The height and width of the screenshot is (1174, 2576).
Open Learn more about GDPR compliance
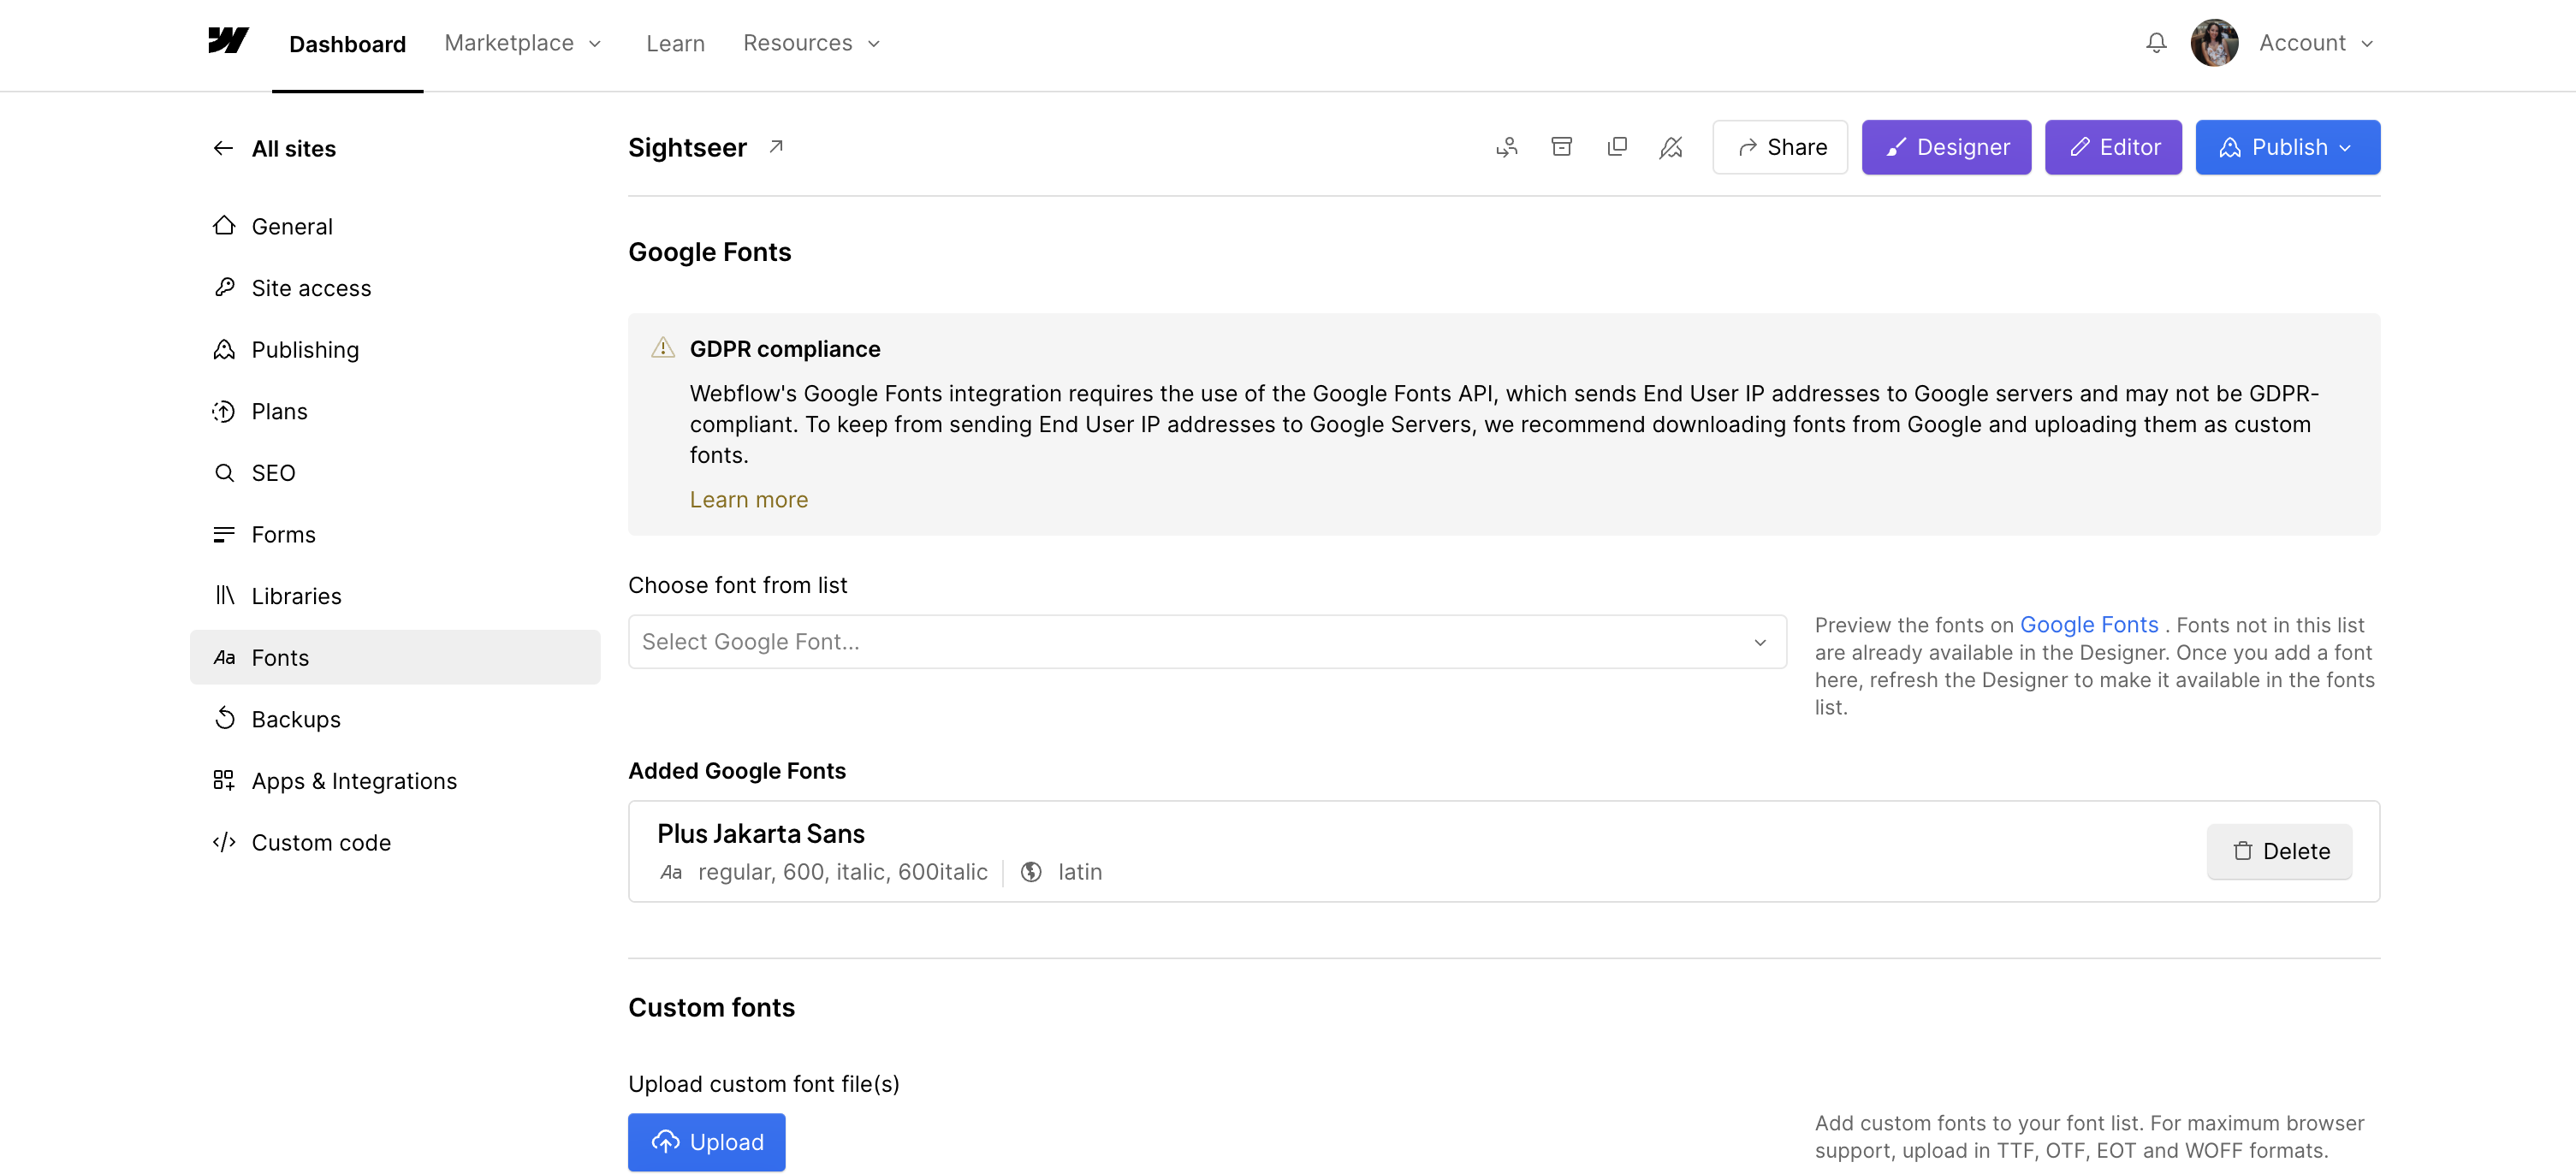tap(748, 499)
